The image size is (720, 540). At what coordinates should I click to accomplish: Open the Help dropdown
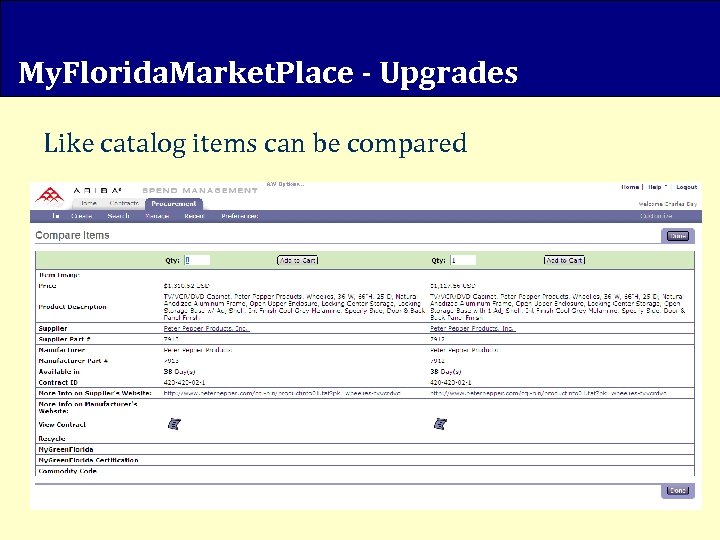pos(657,187)
